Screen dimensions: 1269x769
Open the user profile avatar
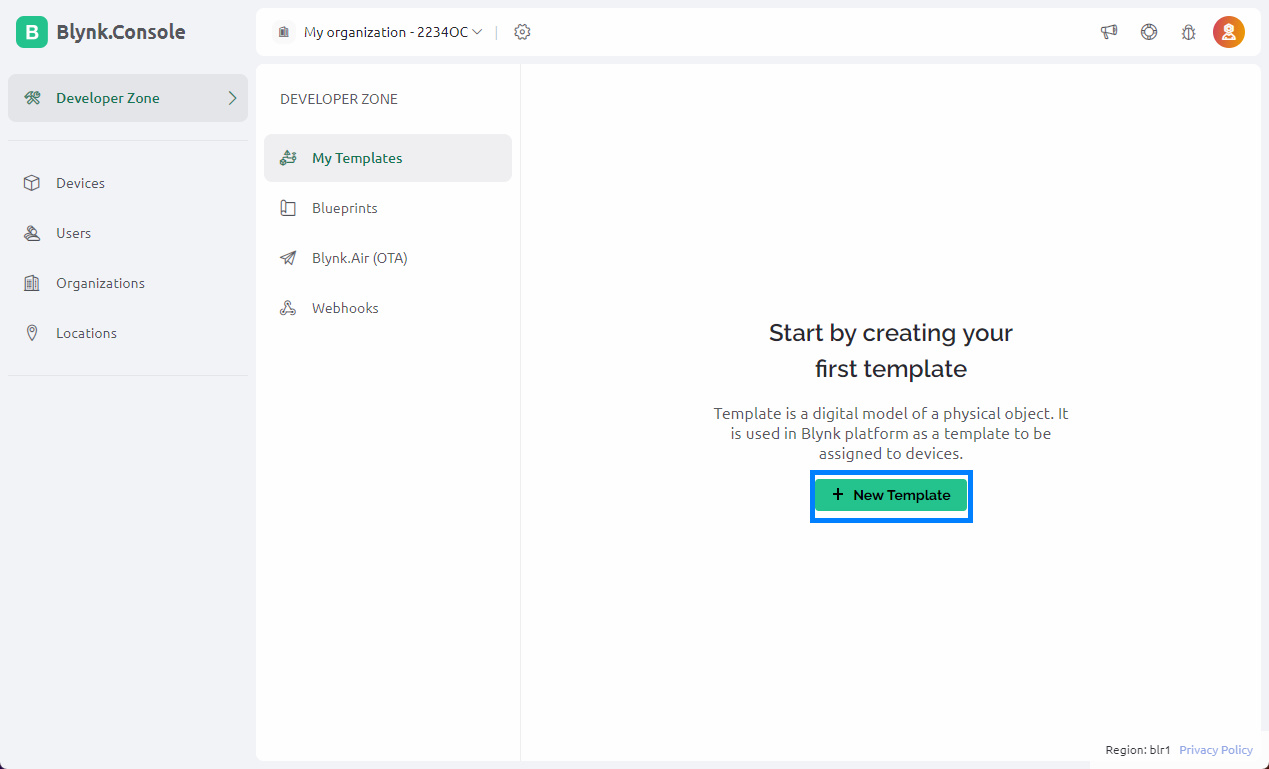pos(1229,32)
